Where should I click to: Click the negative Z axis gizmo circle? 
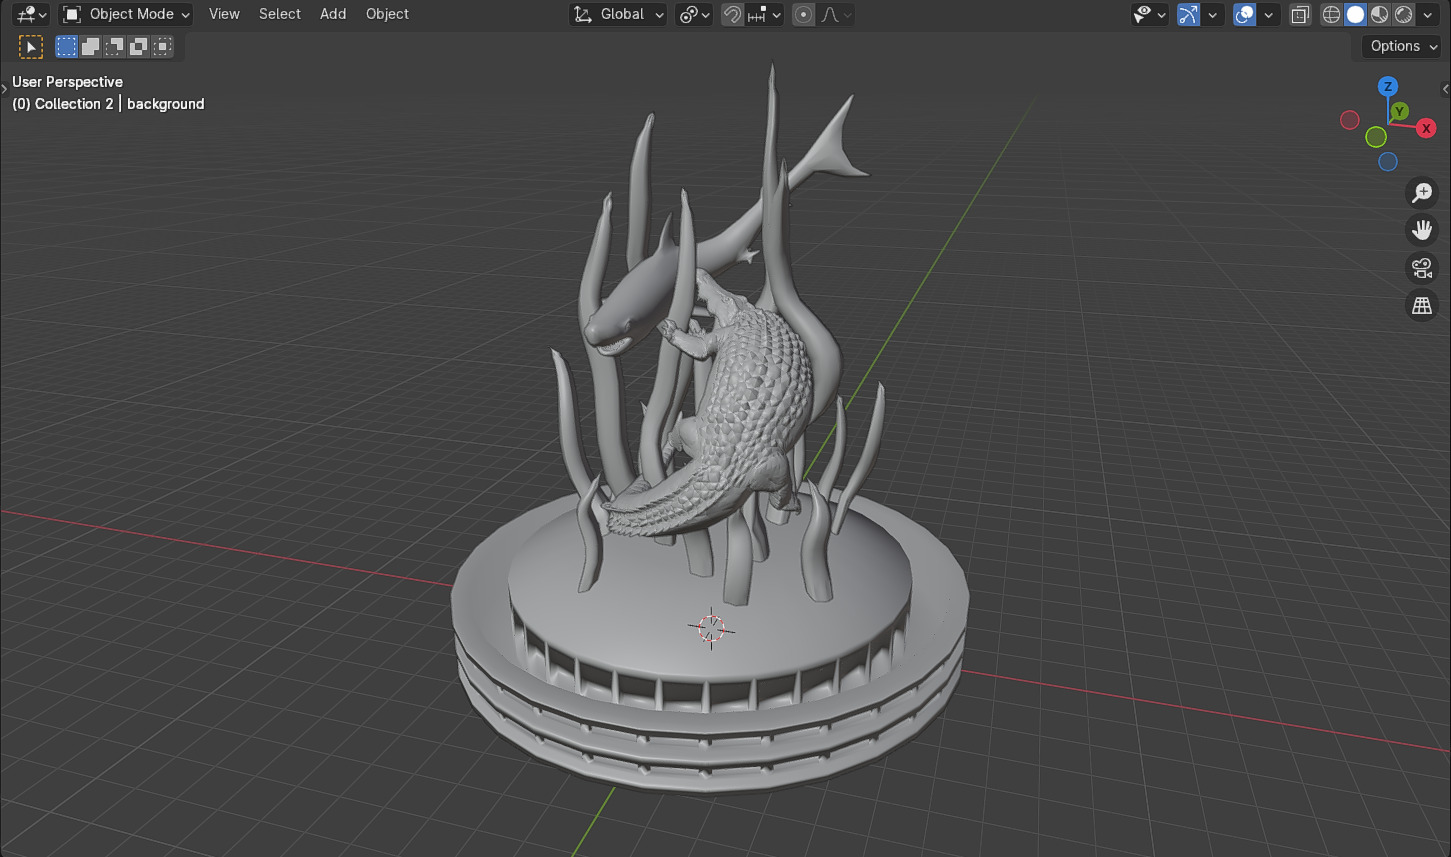1387,162
